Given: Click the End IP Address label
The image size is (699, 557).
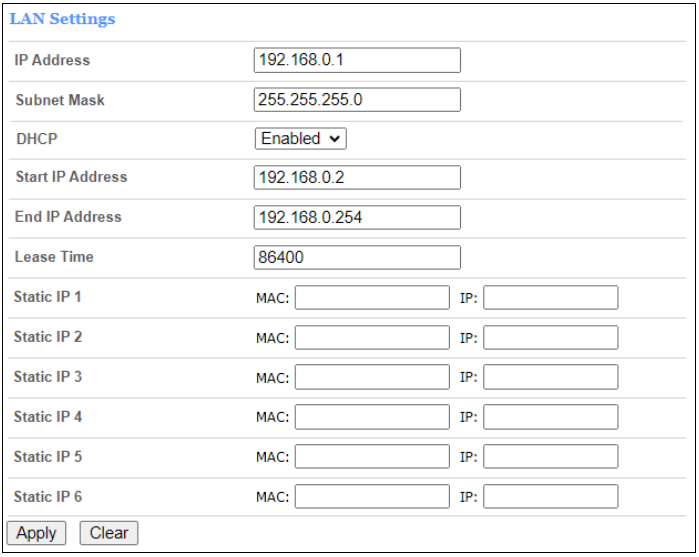Looking at the screenshot, I should tap(68, 217).
